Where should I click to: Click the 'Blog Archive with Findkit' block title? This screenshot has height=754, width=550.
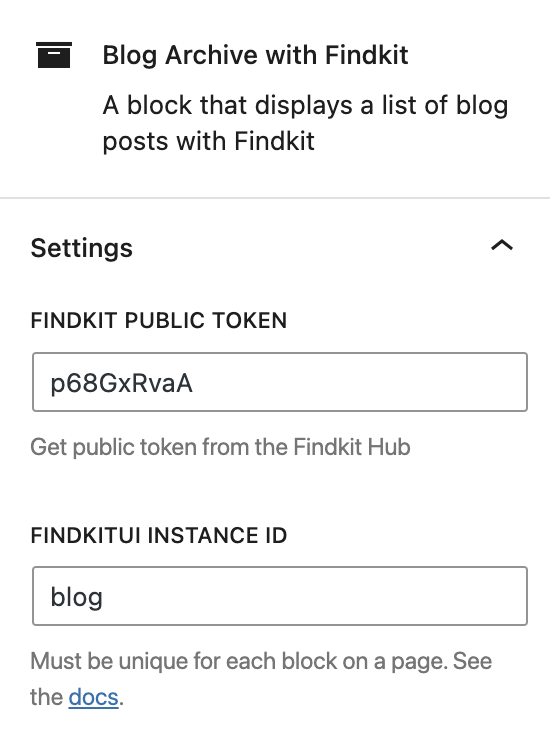[x=255, y=55]
